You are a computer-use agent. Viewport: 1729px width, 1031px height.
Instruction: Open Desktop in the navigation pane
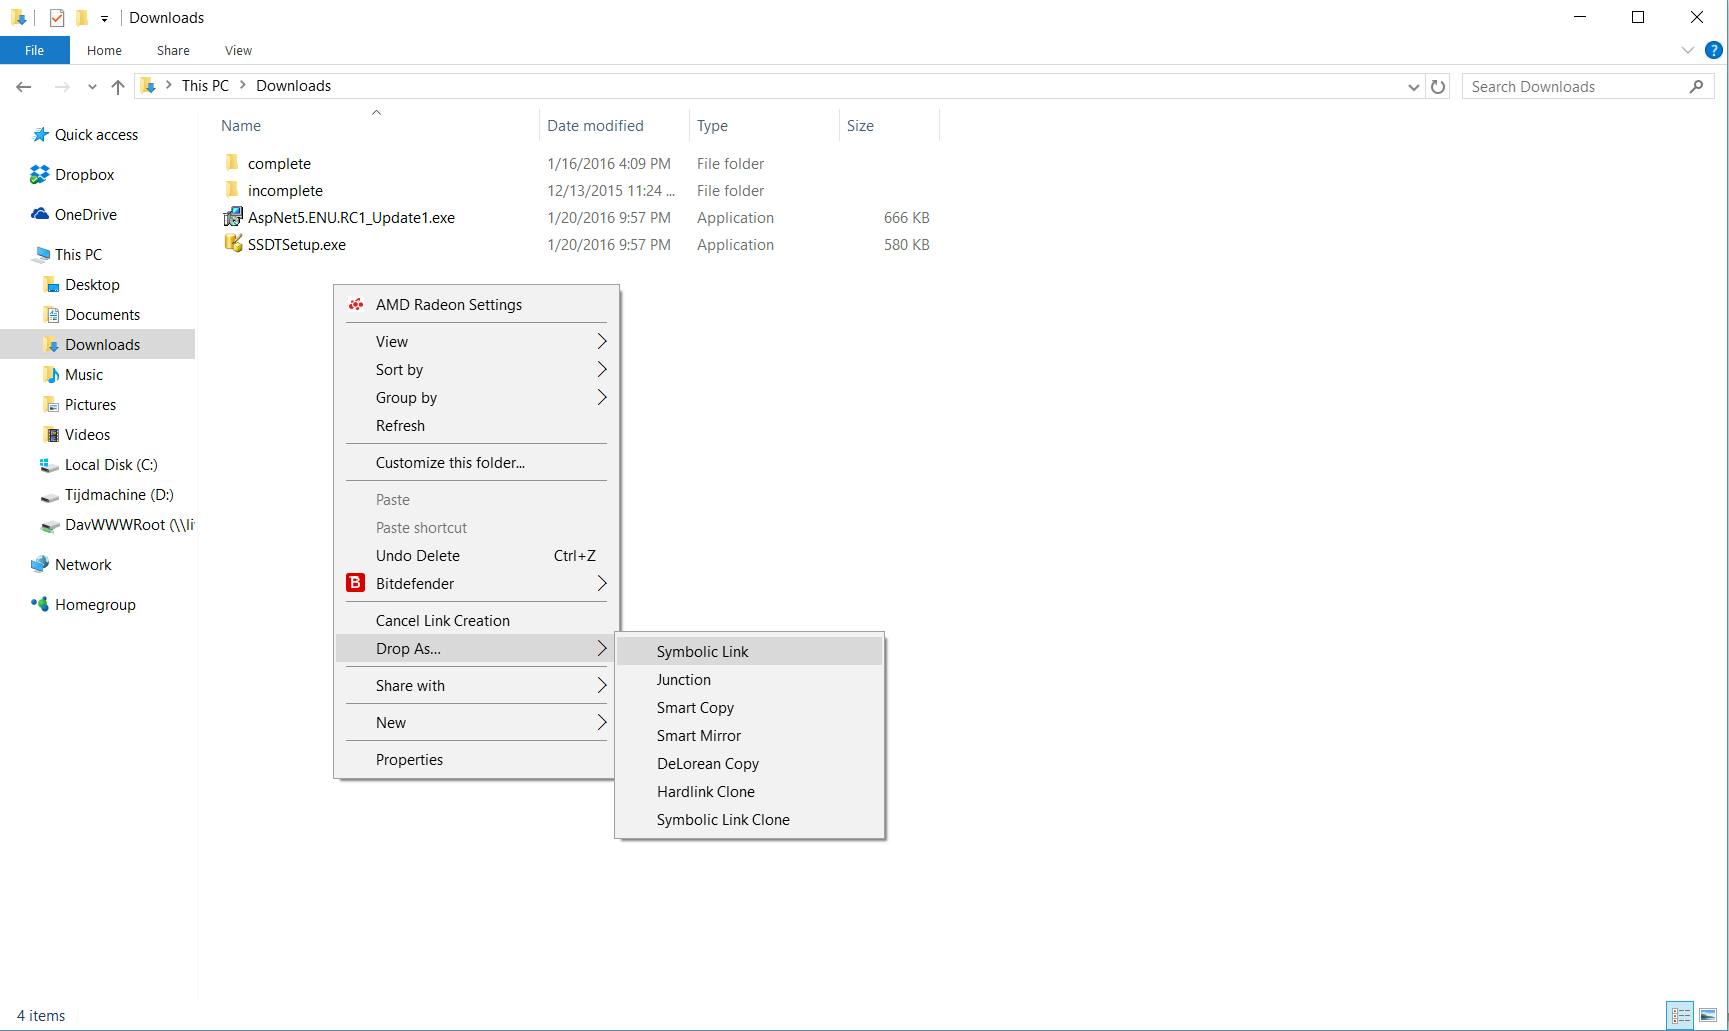pyautogui.click(x=92, y=285)
